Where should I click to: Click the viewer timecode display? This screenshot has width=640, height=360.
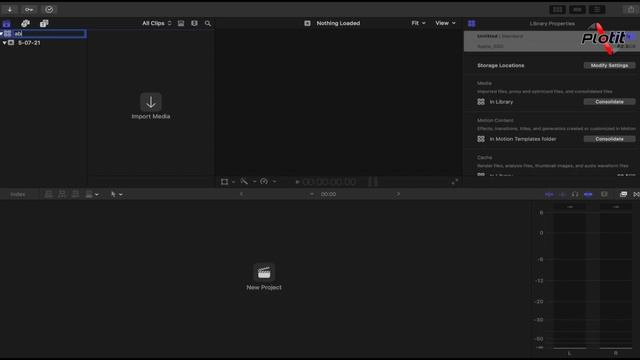point(329,182)
